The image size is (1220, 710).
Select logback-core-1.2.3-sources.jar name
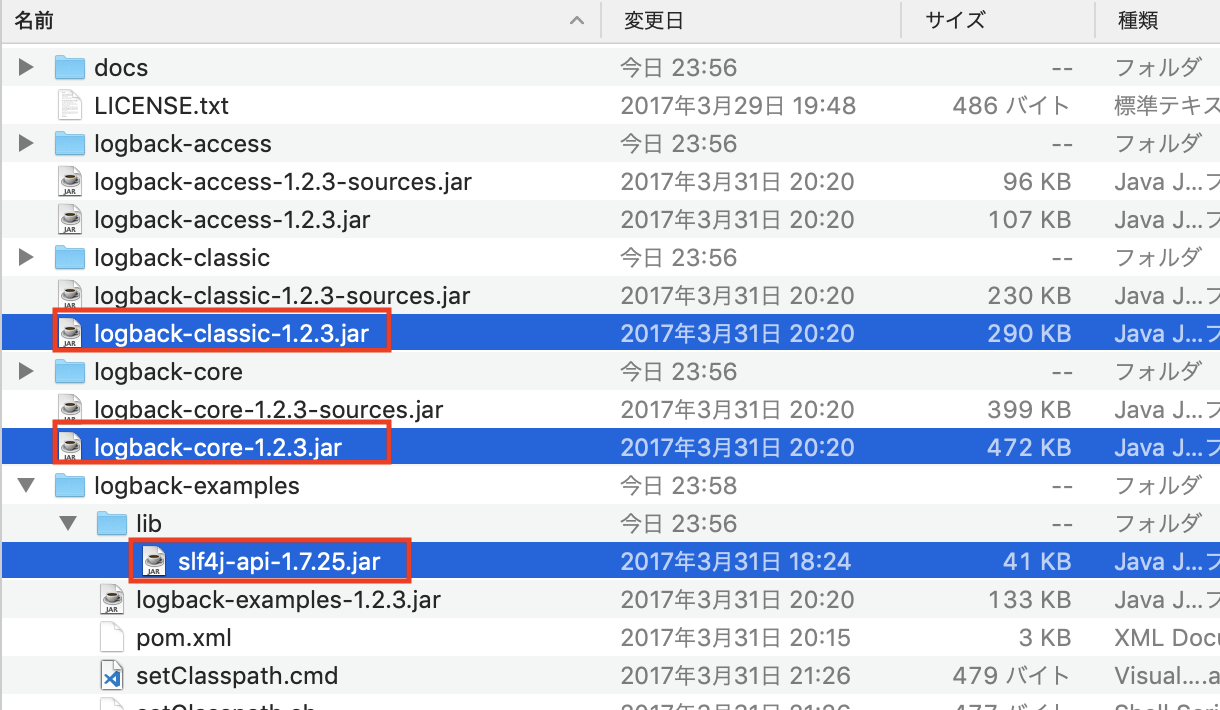(x=268, y=410)
